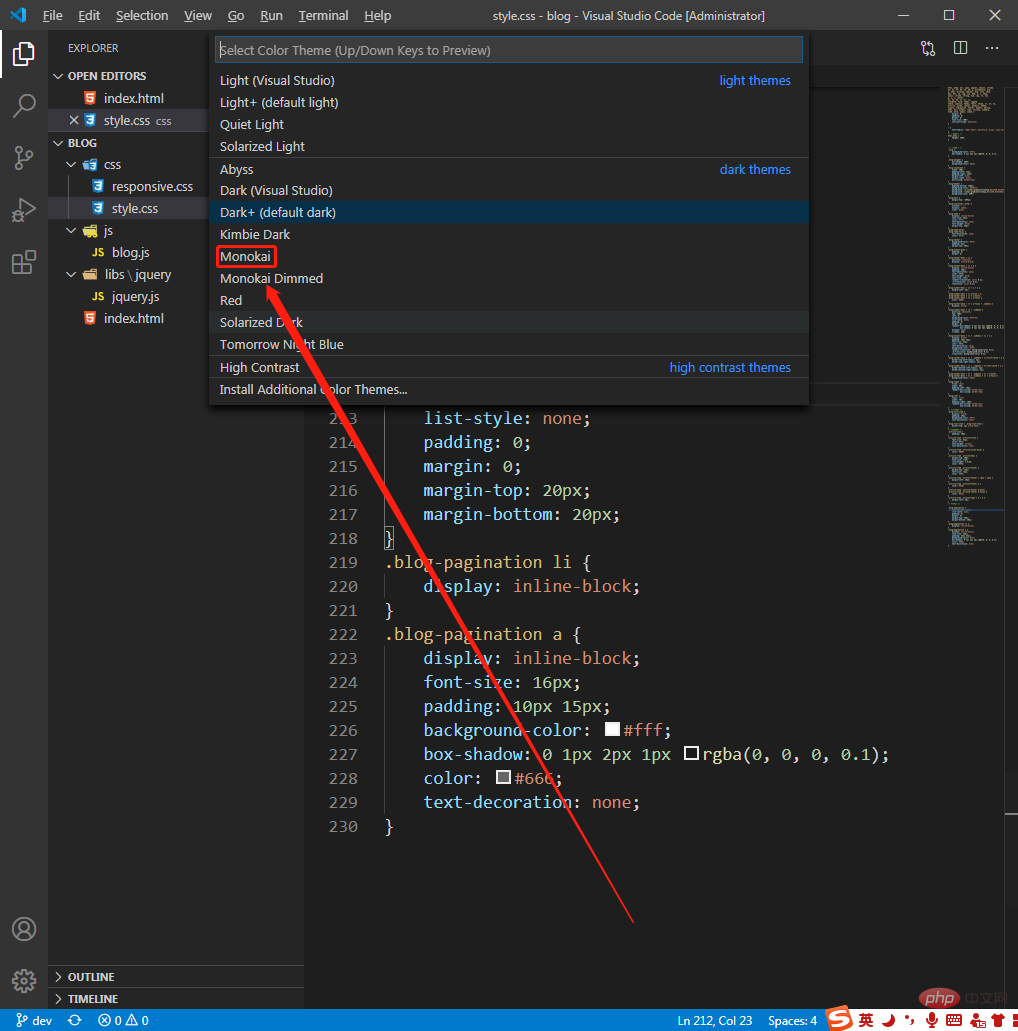Screen dimensions: 1018x1031
Task: Open the Help menu
Action: click(x=377, y=16)
